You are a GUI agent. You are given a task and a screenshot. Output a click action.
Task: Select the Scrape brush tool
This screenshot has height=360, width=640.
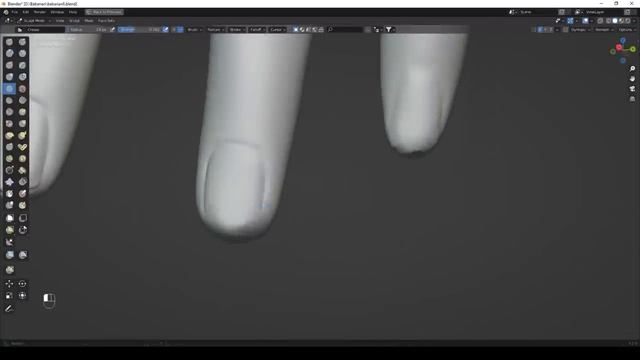tap(9, 112)
